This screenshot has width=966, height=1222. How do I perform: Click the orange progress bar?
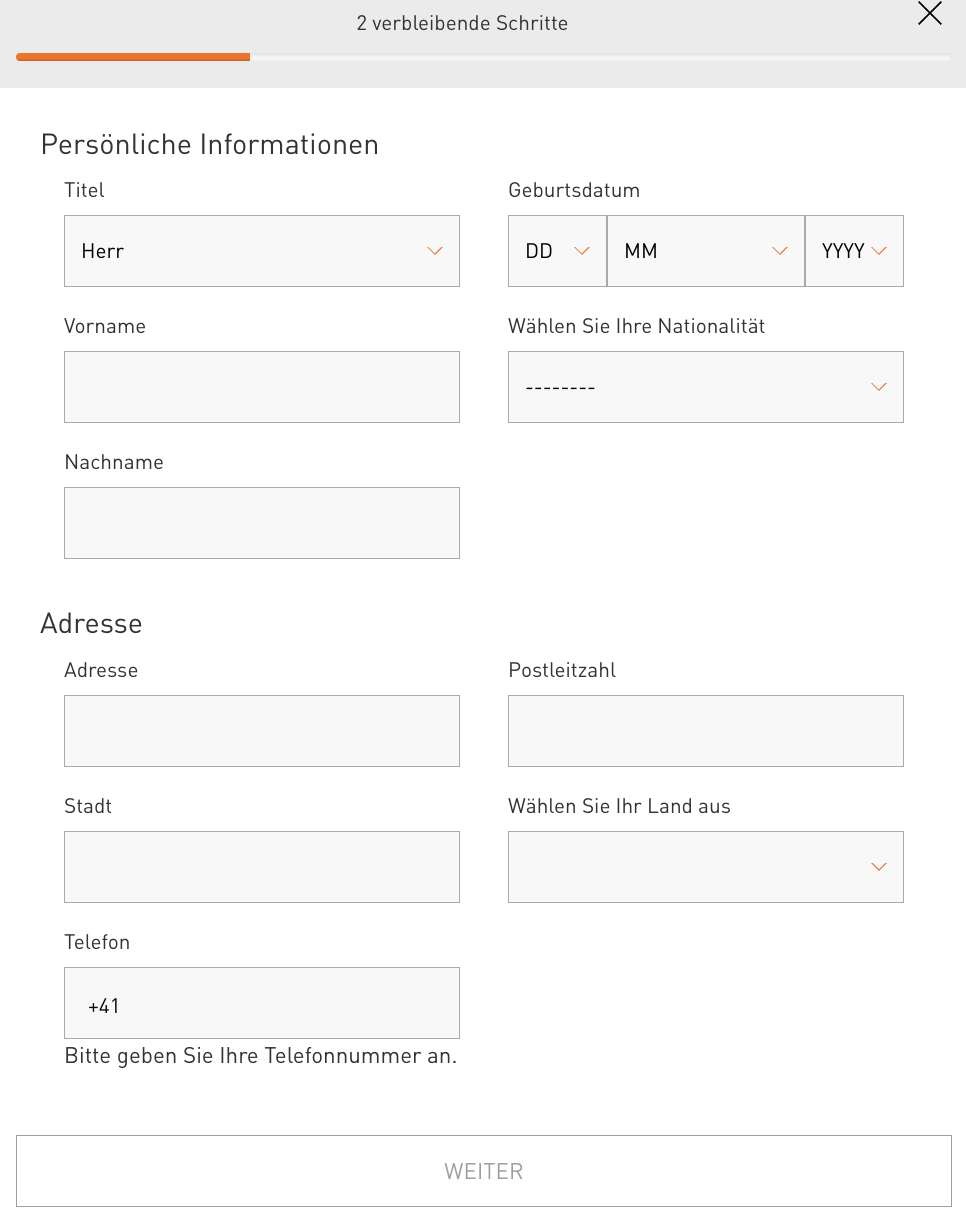(x=133, y=57)
